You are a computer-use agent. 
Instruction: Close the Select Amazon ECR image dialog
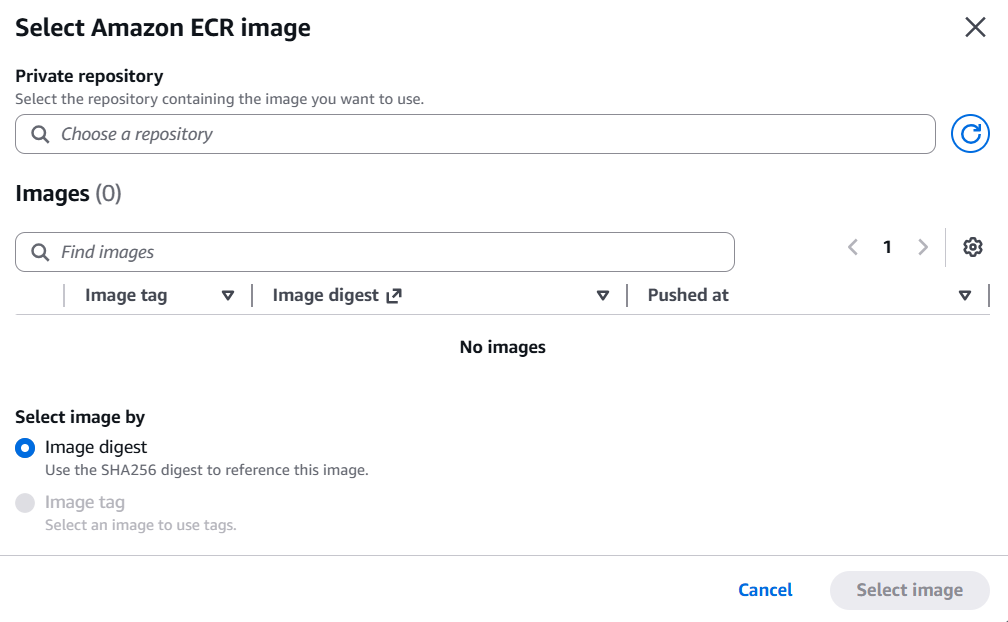pyautogui.click(x=975, y=28)
